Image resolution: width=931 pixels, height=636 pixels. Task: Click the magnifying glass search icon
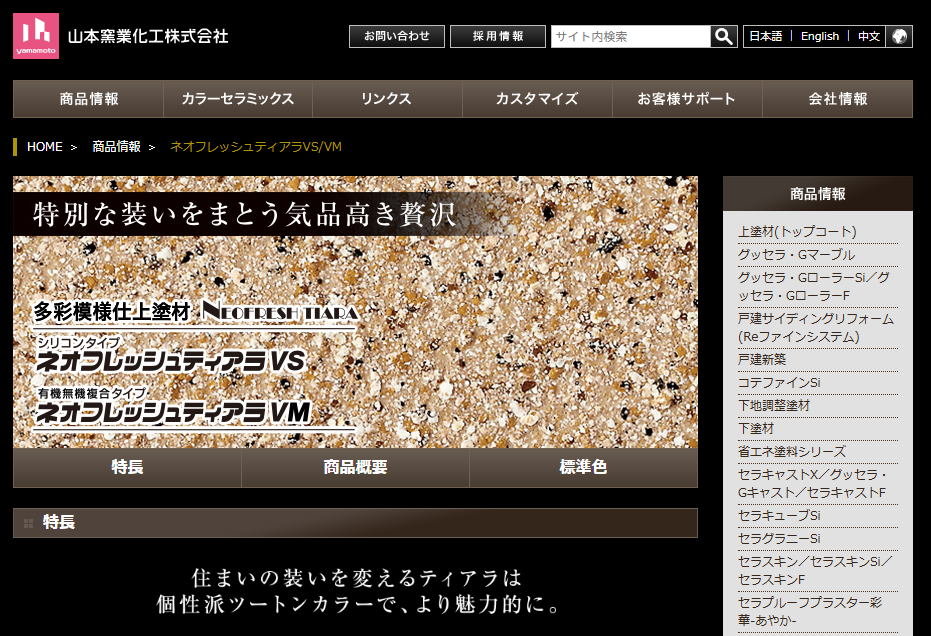pos(723,36)
